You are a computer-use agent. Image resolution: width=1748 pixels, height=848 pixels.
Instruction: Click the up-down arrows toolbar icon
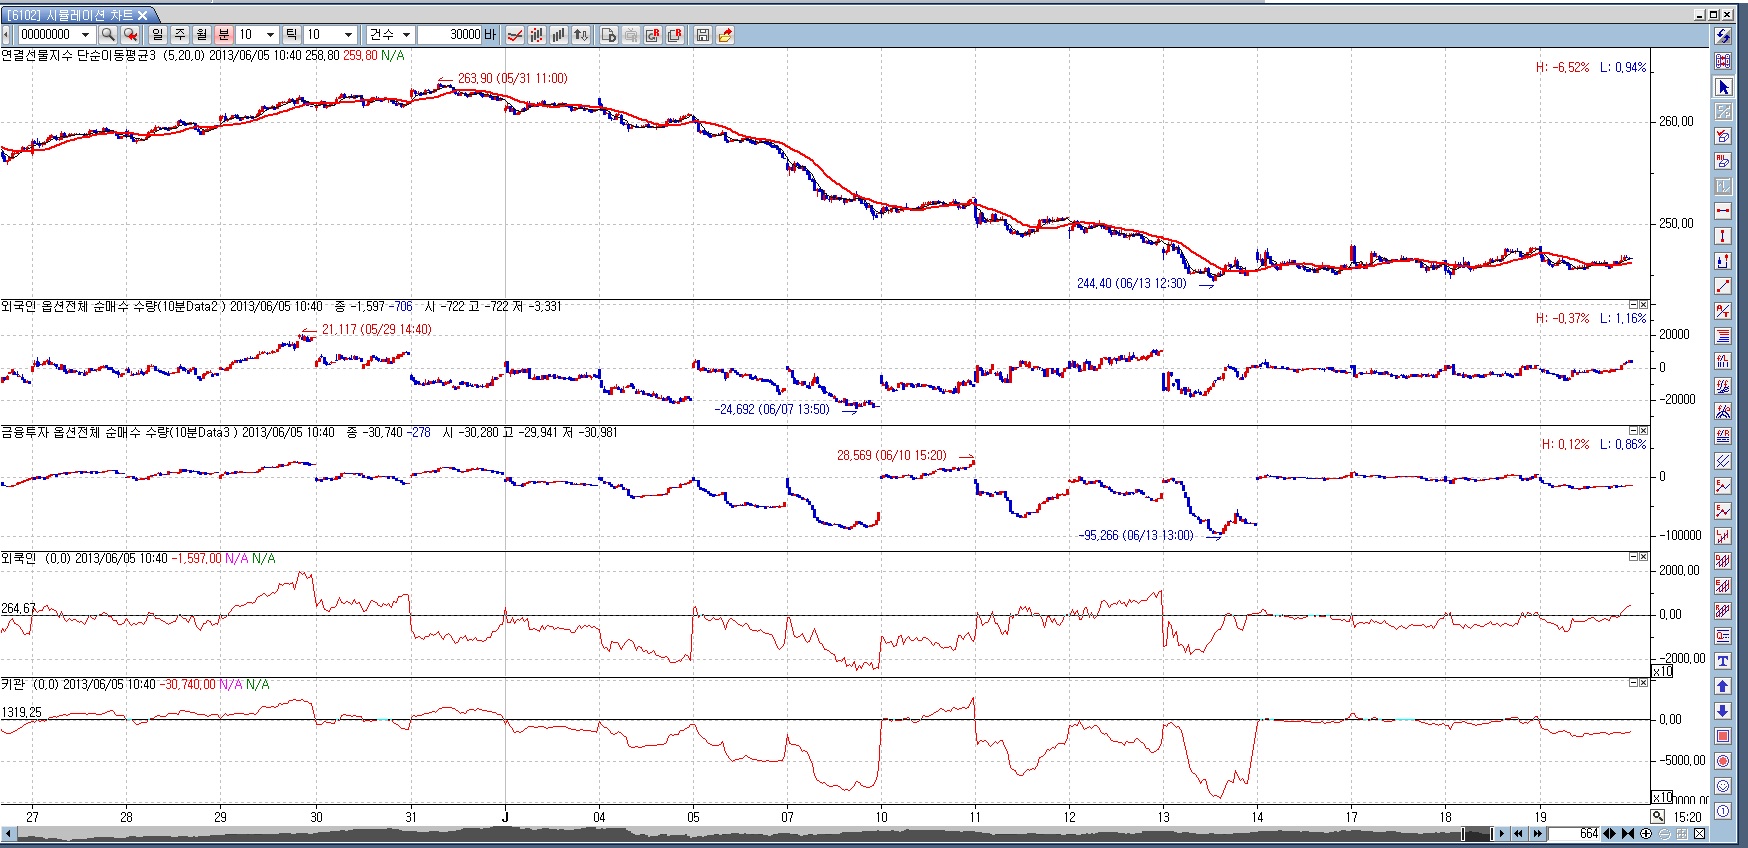click(581, 35)
